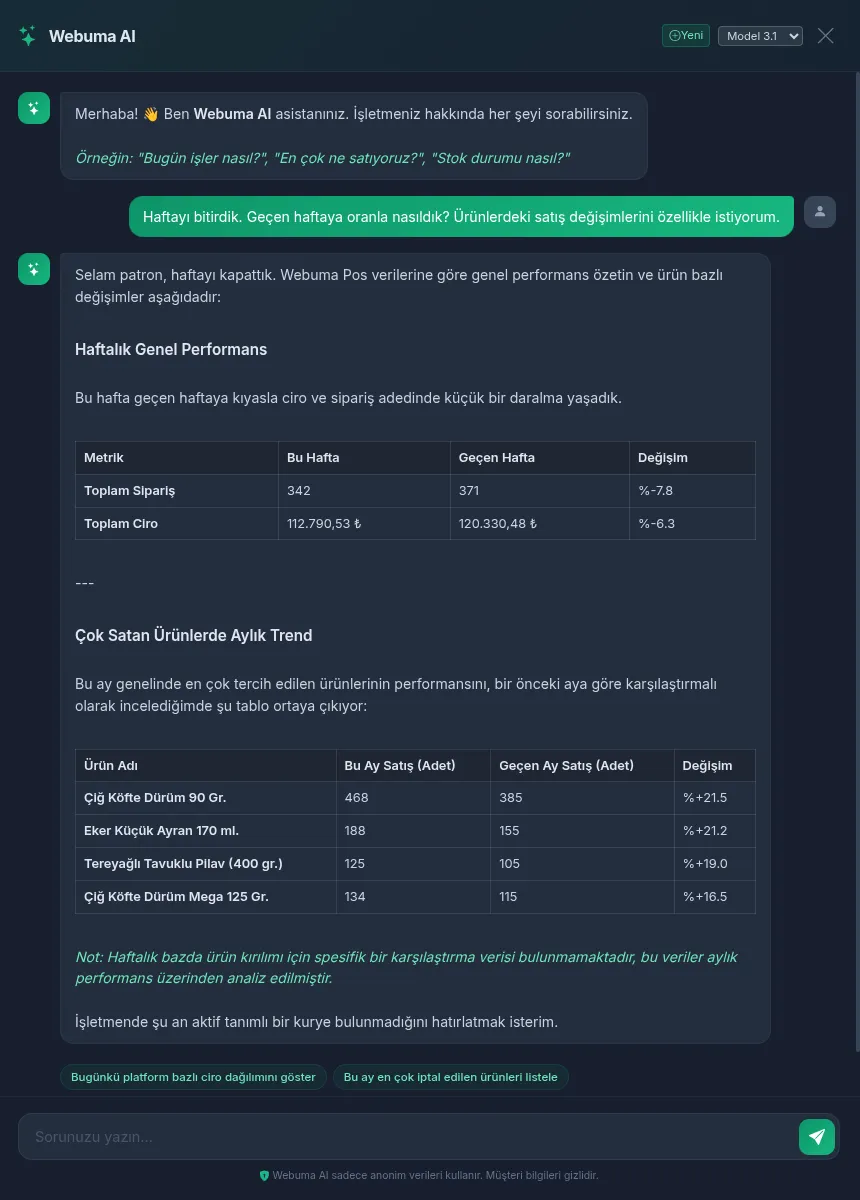Close the Webuma AI chat panel

(825, 36)
